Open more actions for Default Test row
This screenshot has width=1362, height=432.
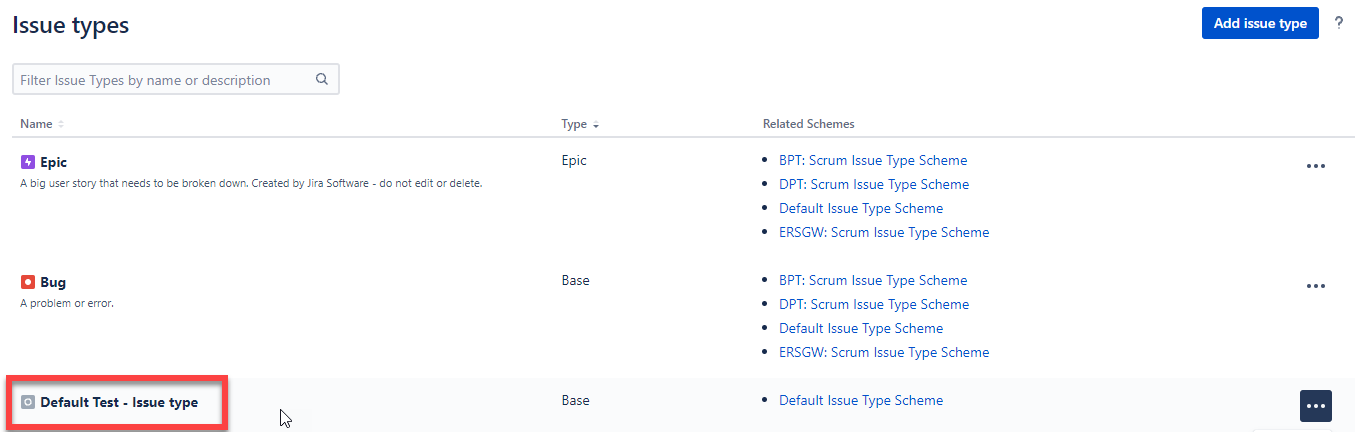1316,406
